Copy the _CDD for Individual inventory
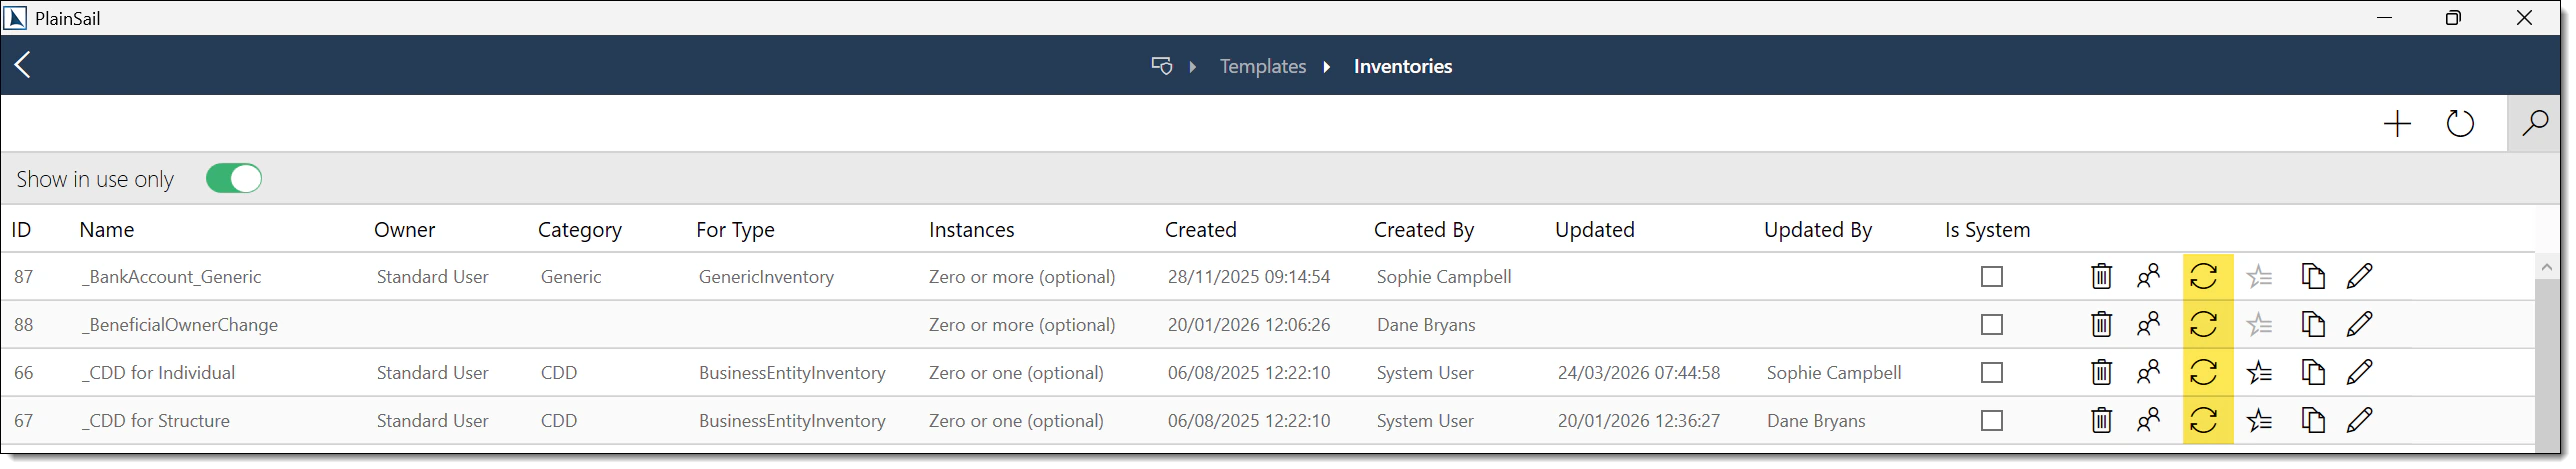 [2312, 372]
